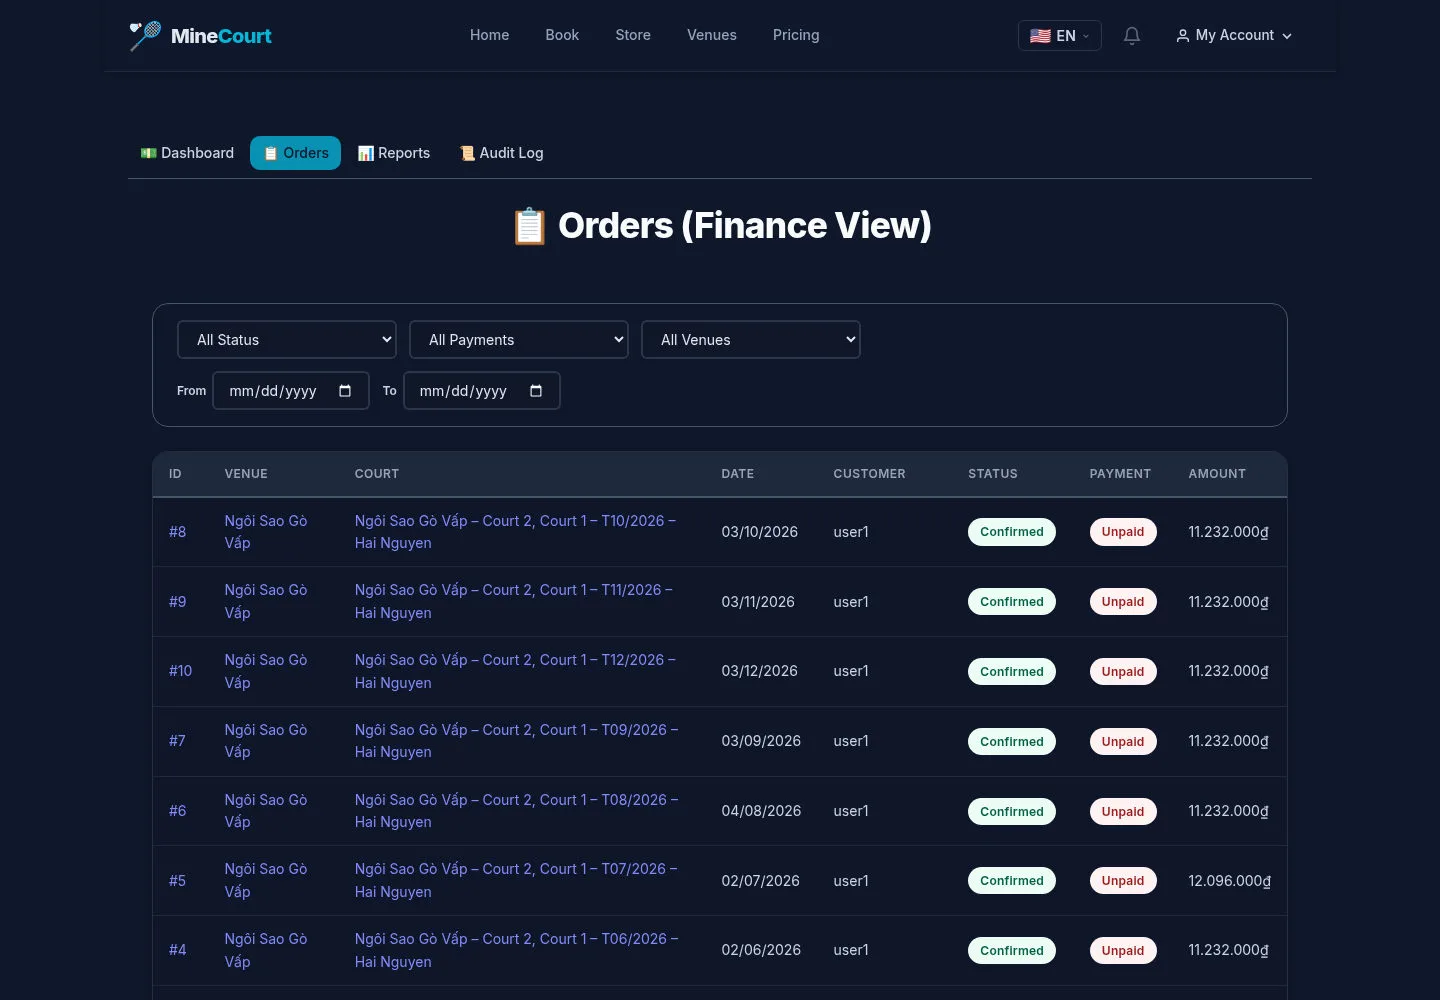Open the Venues navigation link
Image resolution: width=1440 pixels, height=1000 pixels.
pos(712,35)
